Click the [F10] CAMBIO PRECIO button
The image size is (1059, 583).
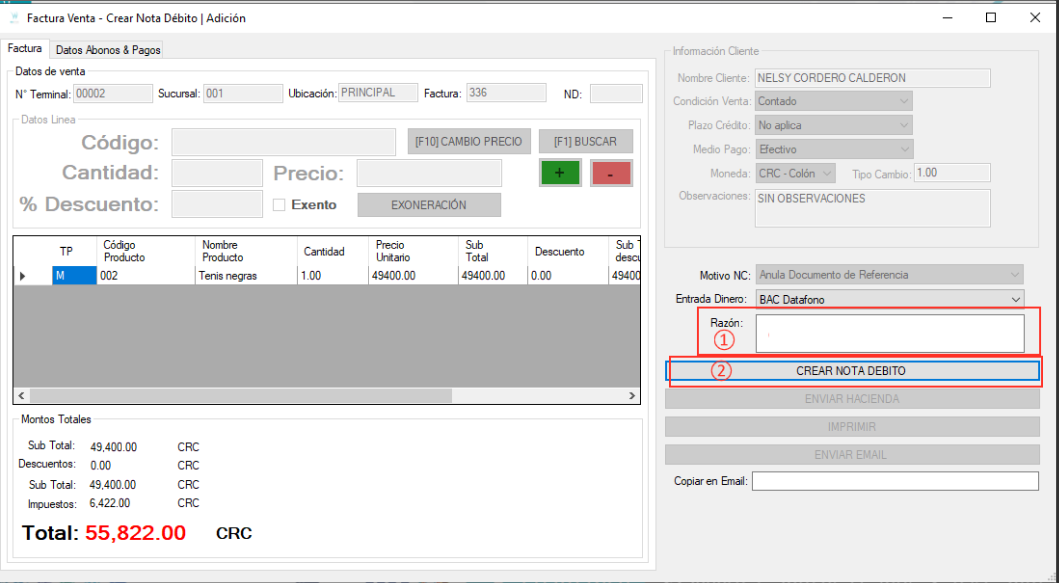[x=469, y=142]
